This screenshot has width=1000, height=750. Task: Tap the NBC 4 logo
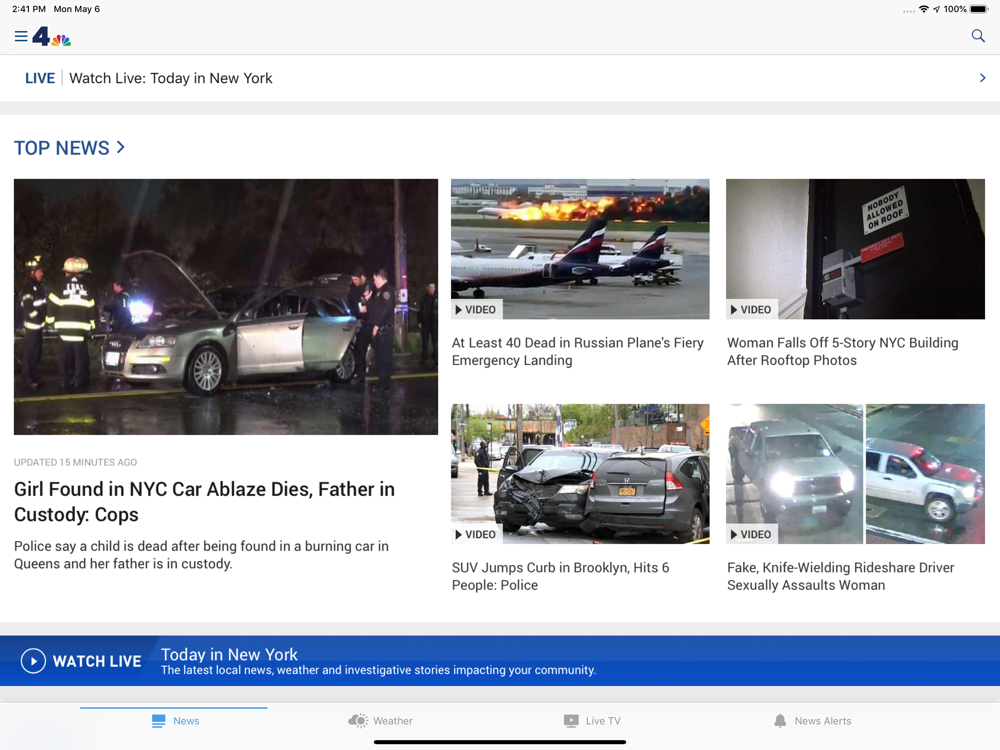[52, 37]
